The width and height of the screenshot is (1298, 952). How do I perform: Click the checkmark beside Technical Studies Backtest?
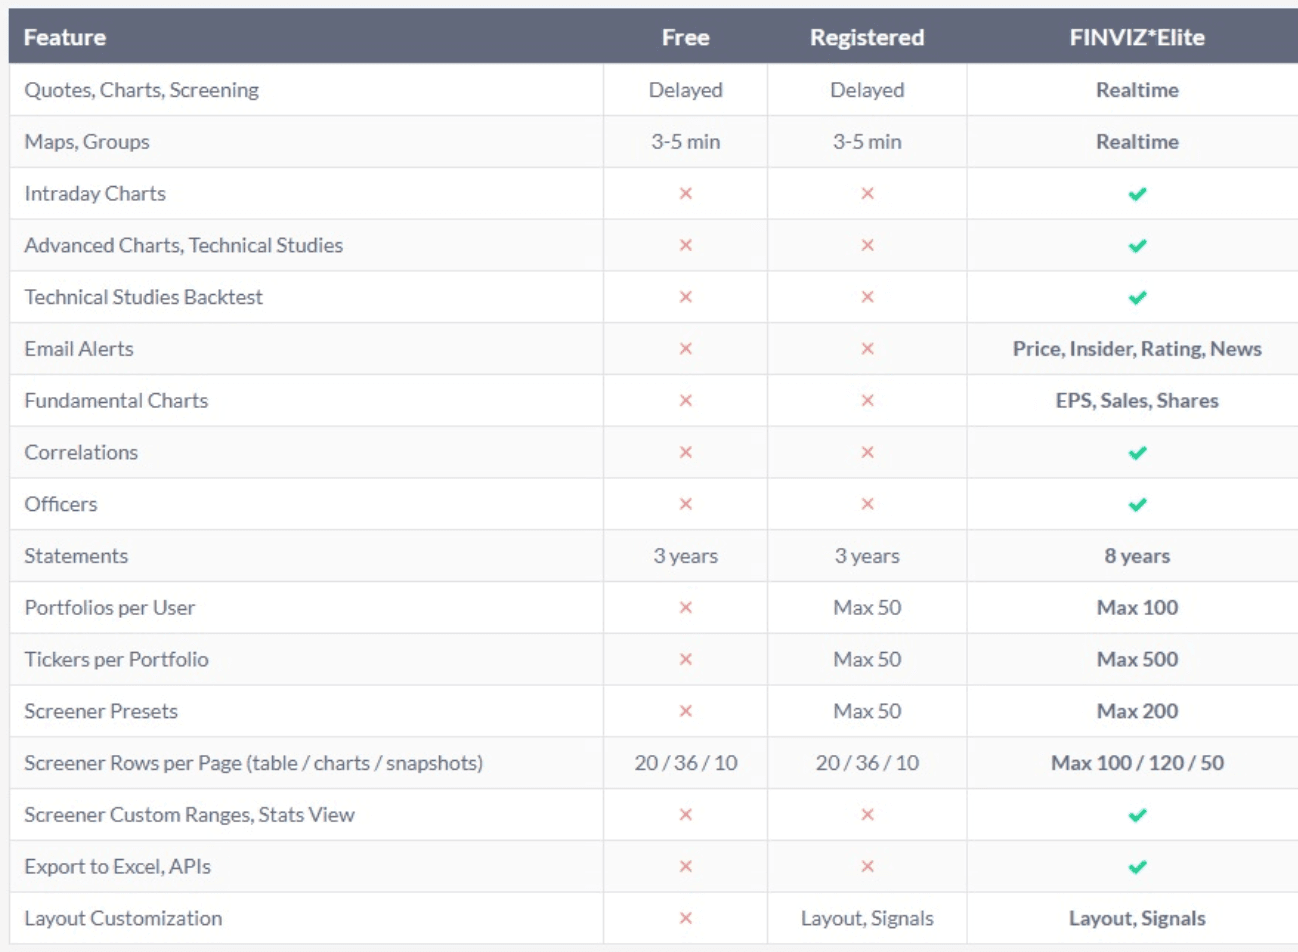[x=1137, y=297]
